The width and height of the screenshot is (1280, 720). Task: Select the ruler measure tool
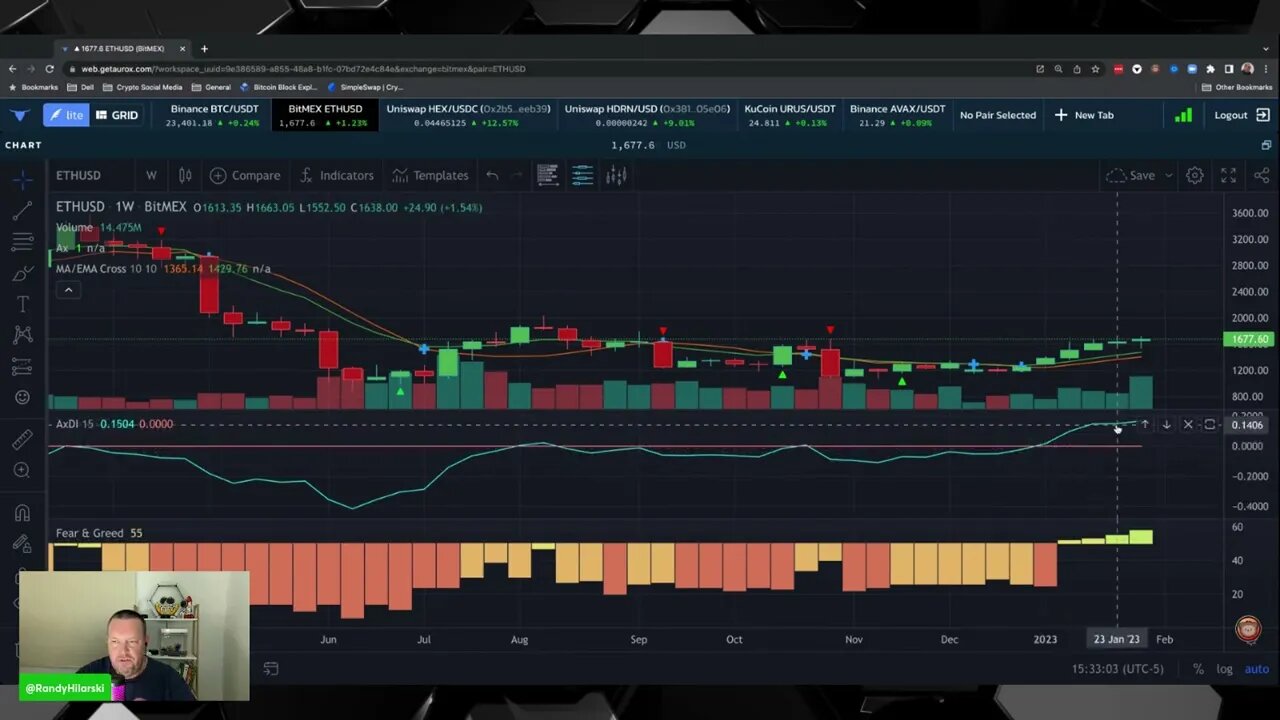pos(22,439)
